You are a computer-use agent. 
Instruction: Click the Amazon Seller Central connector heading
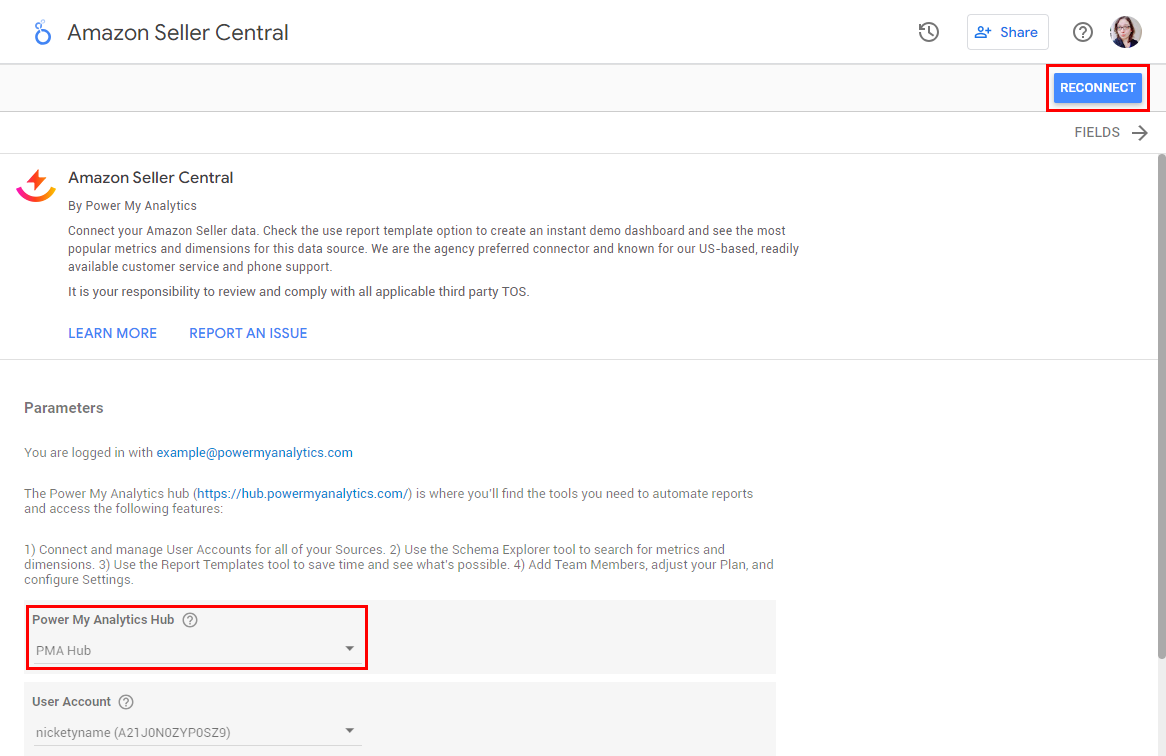point(151,177)
